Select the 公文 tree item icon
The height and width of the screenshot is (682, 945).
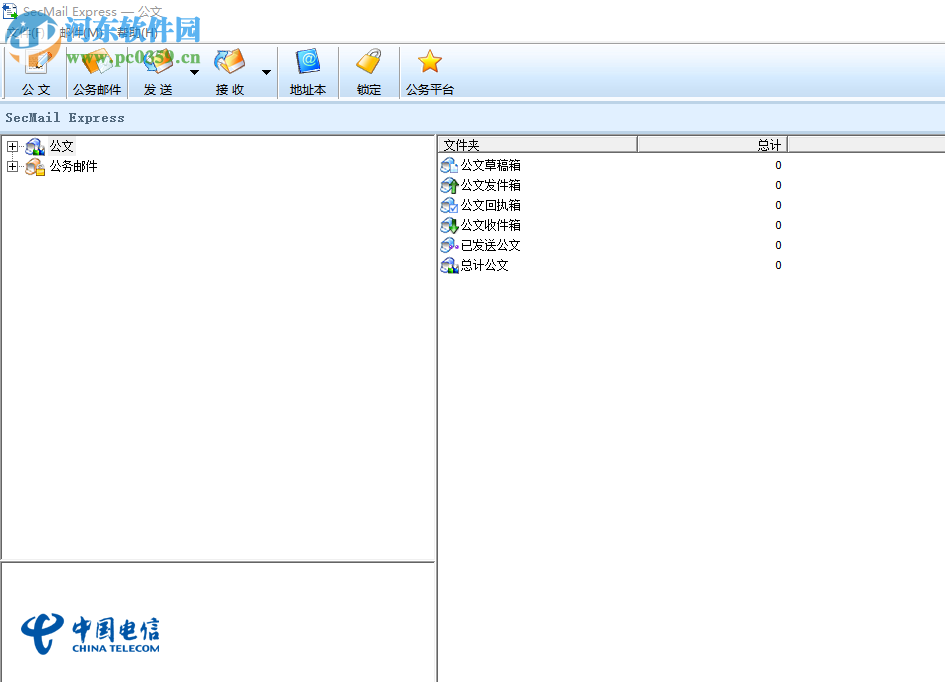coord(35,146)
